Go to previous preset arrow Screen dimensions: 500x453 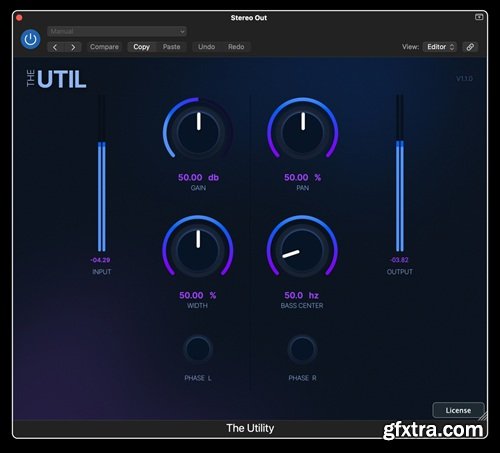click(55, 47)
